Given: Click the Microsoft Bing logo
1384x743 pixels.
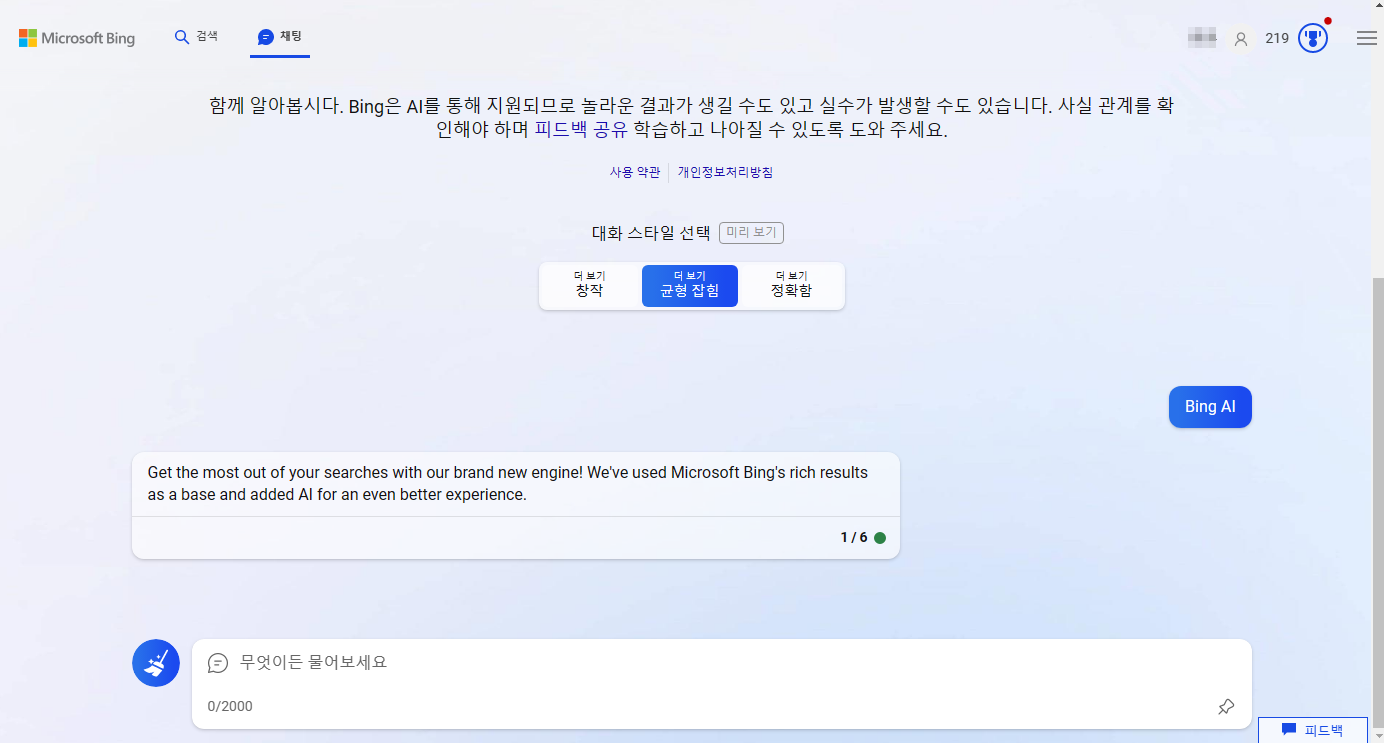Looking at the screenshot, I should [x=77, y=38].
